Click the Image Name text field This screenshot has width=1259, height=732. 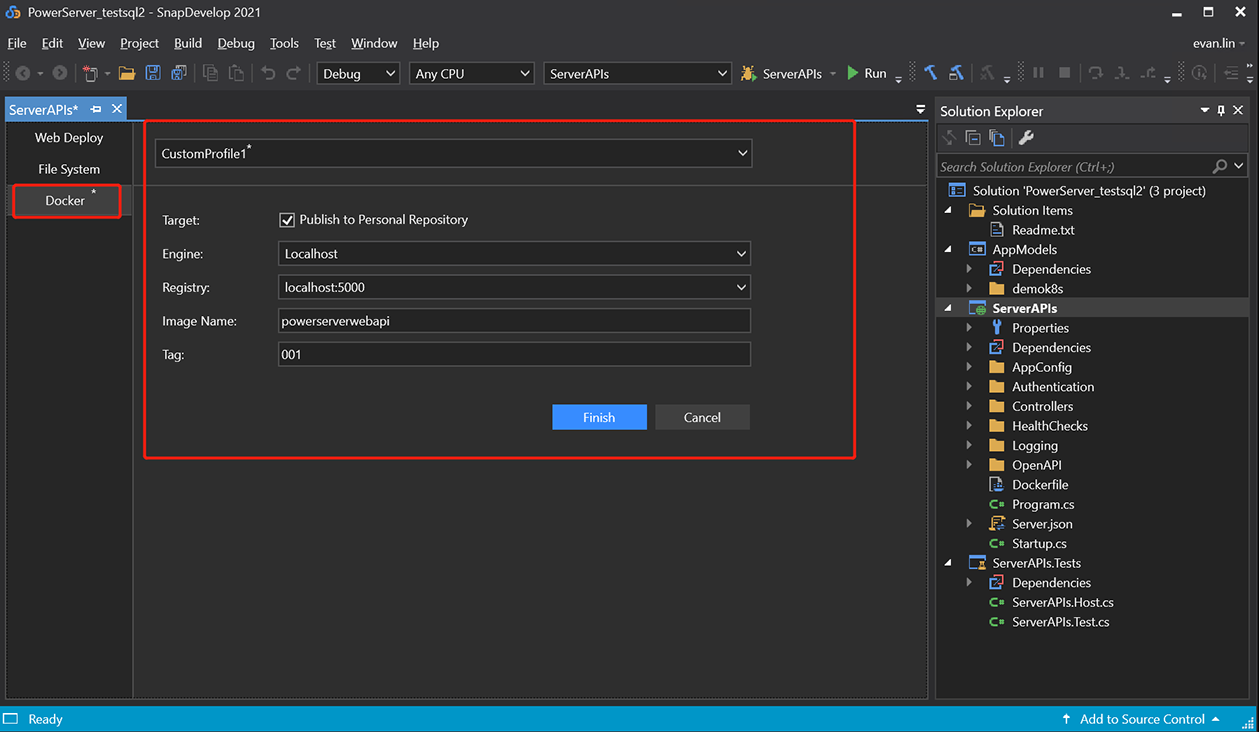click(514, 321)
